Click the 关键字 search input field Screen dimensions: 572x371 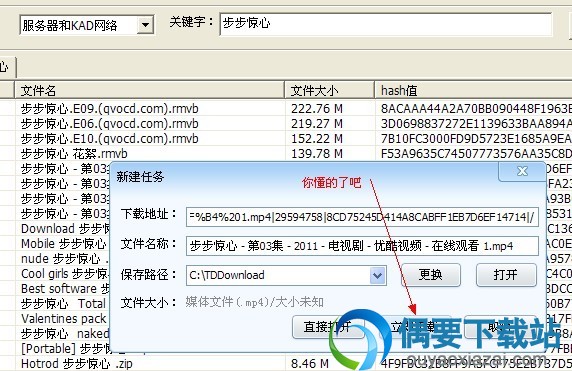pos(386,24)
